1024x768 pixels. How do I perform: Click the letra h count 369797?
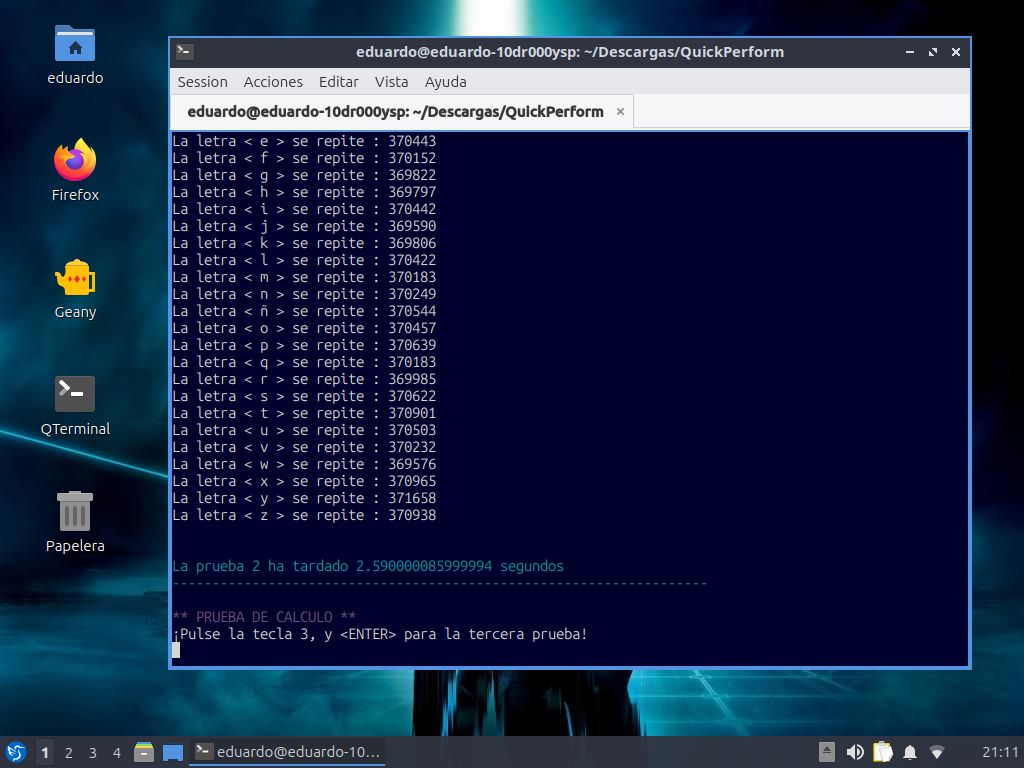pos(412,192)
